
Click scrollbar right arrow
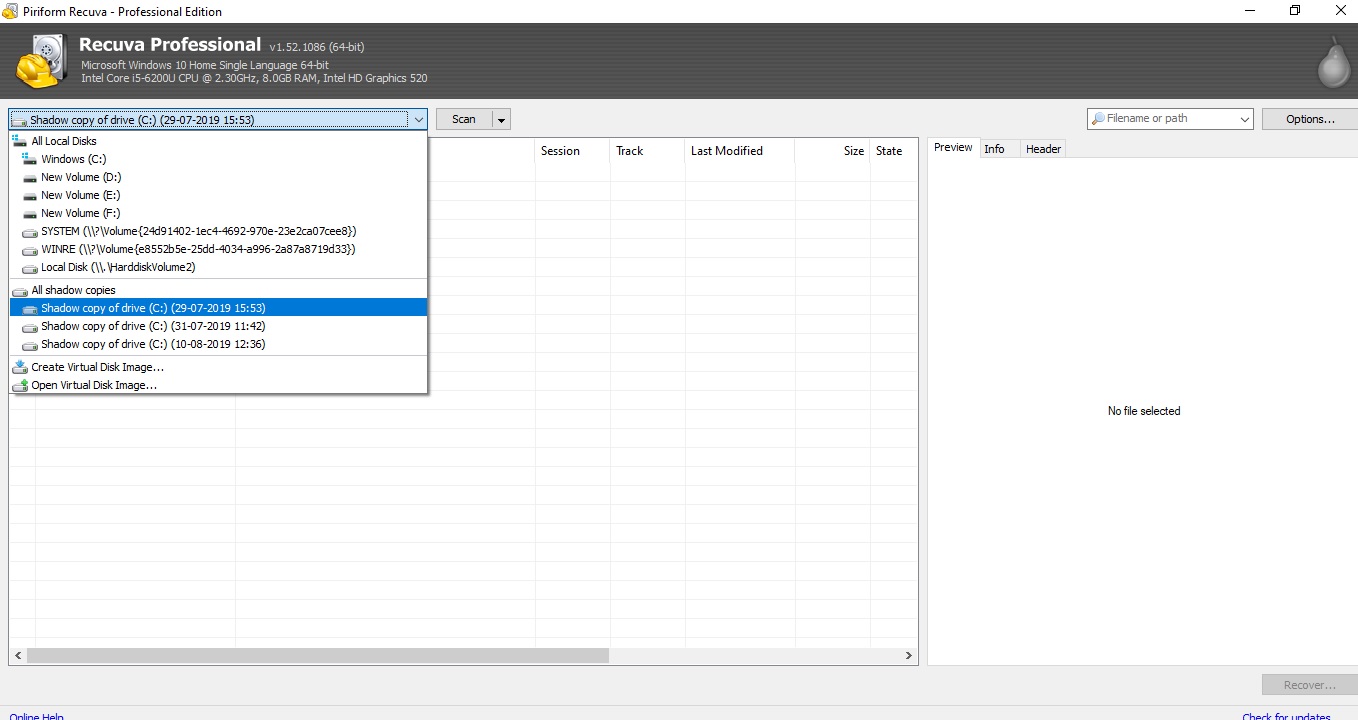pos(909,656)
